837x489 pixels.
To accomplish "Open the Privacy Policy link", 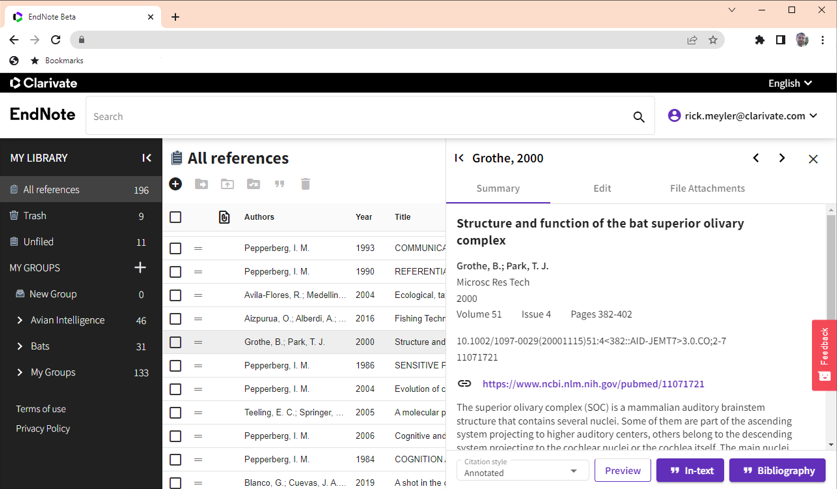I will (43, 429).
